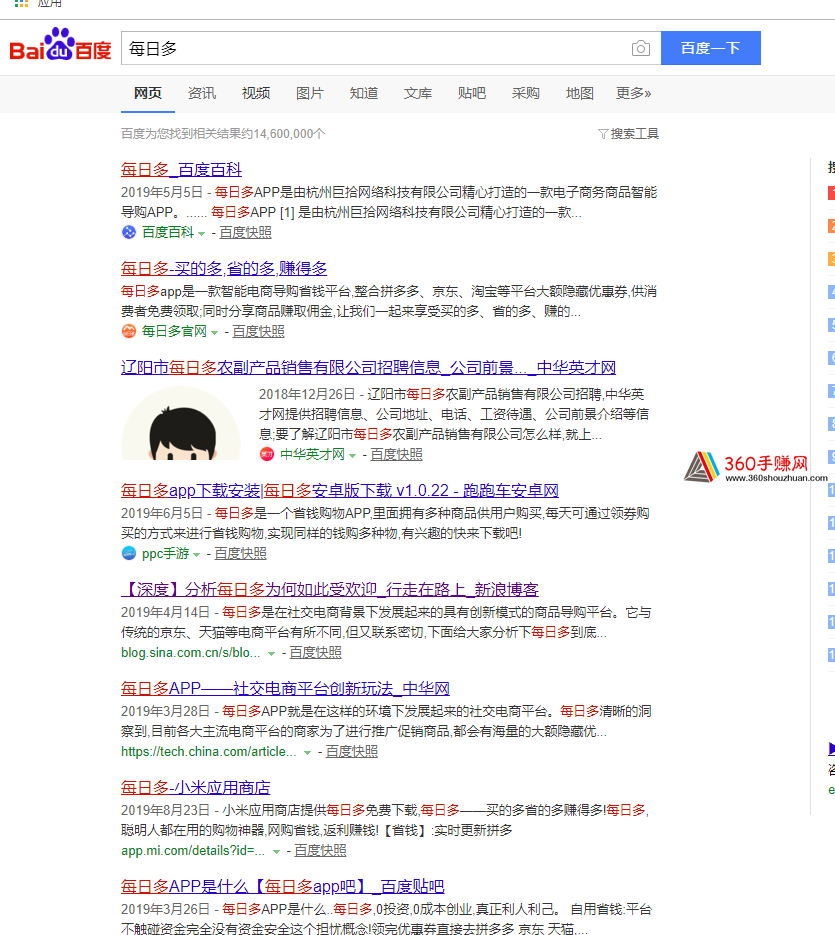Open camera image search icon

pyautogui.click(x=641, y=48)
